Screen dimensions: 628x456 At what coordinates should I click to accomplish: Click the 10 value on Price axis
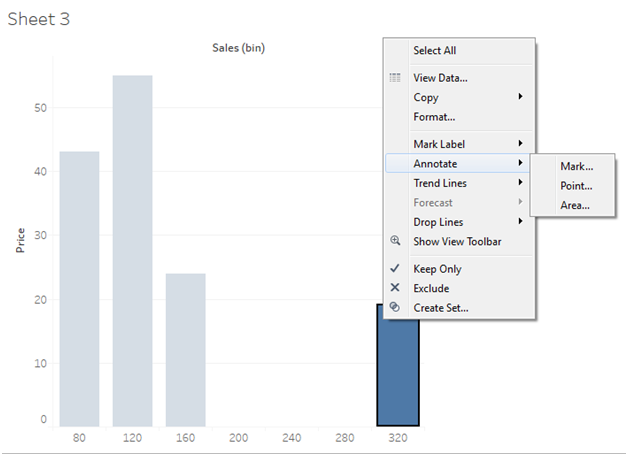point(40,364)
